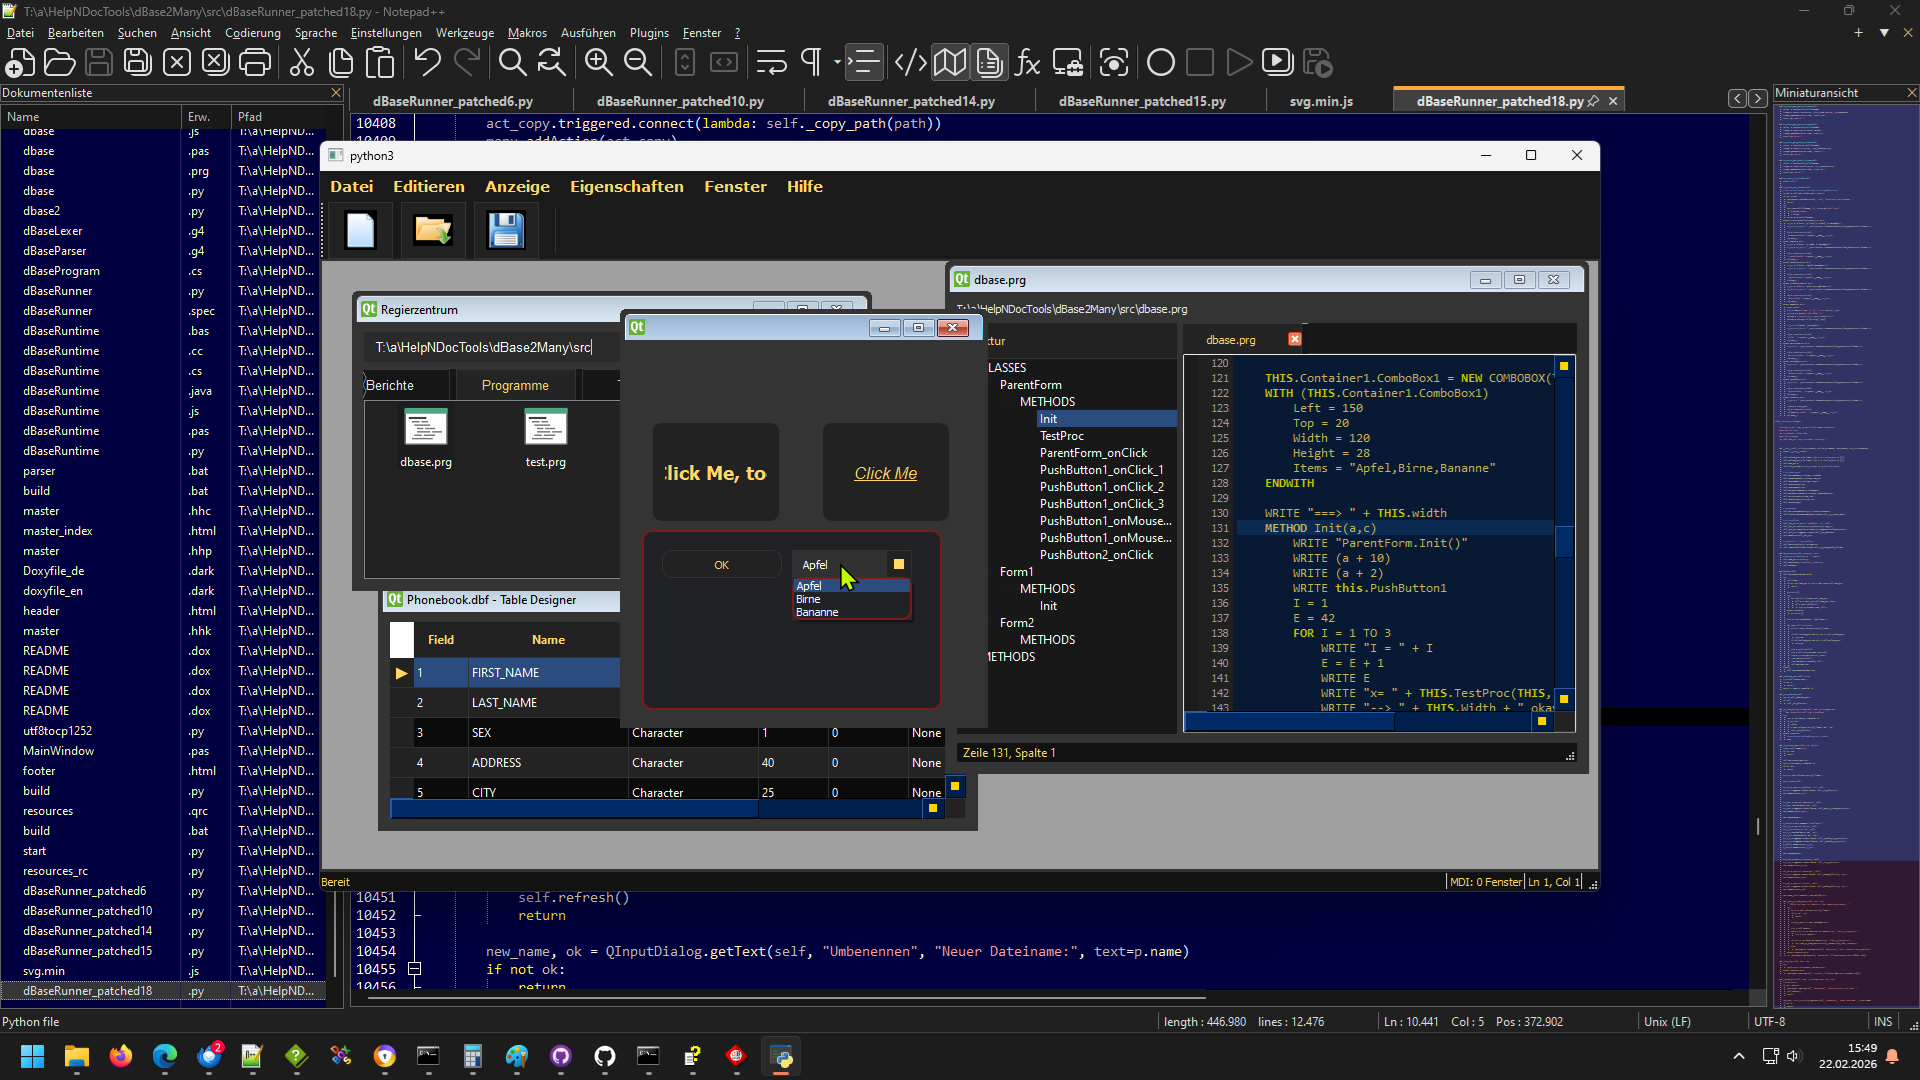Image resolution: width=1920 pixels, height=1080 pixels.
Task: Click the blue floppy Save icon in python3 window
Action: point(505,231)
